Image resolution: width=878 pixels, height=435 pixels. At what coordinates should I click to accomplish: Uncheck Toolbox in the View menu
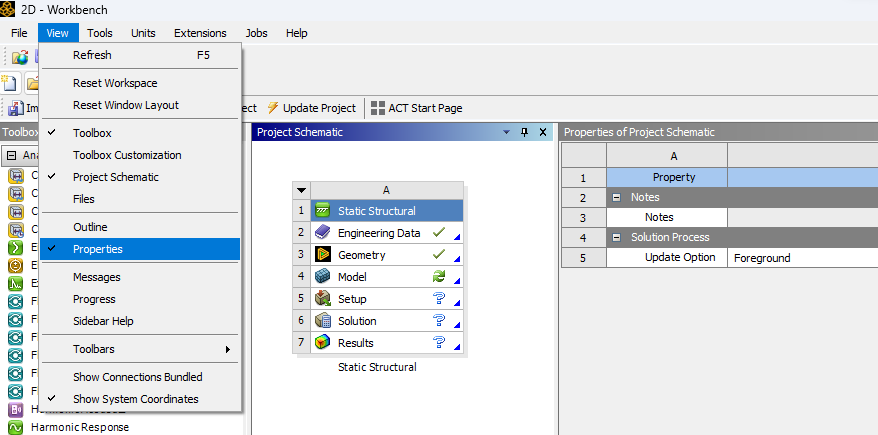pyautogui.click(x=92, y=133)
